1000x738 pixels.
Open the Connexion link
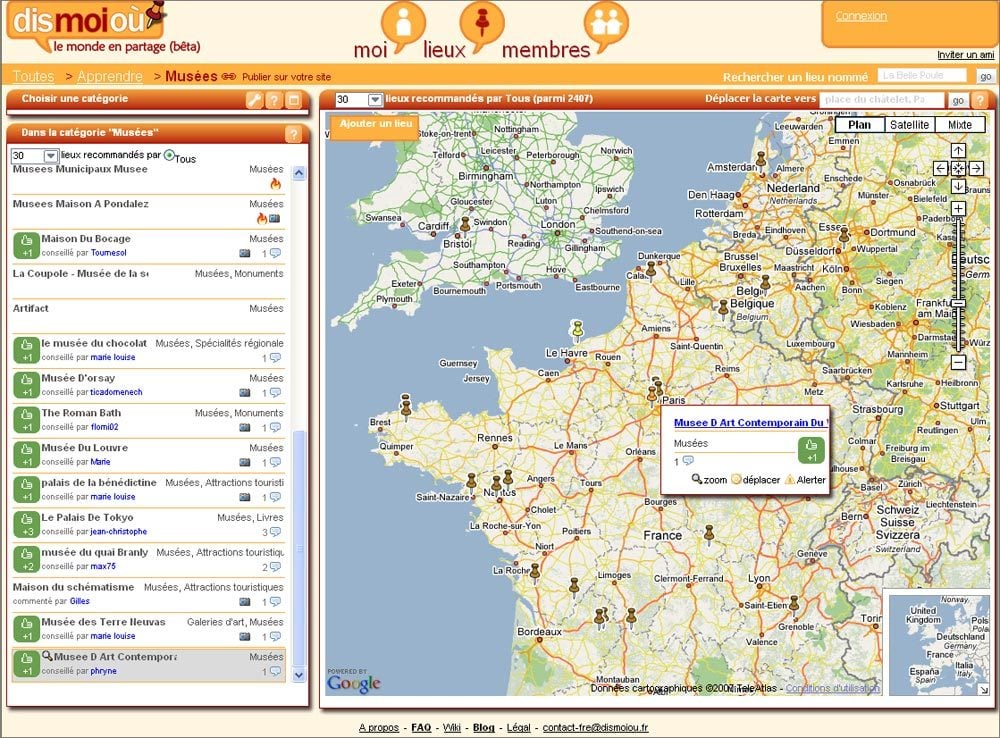tap(861, 16)
